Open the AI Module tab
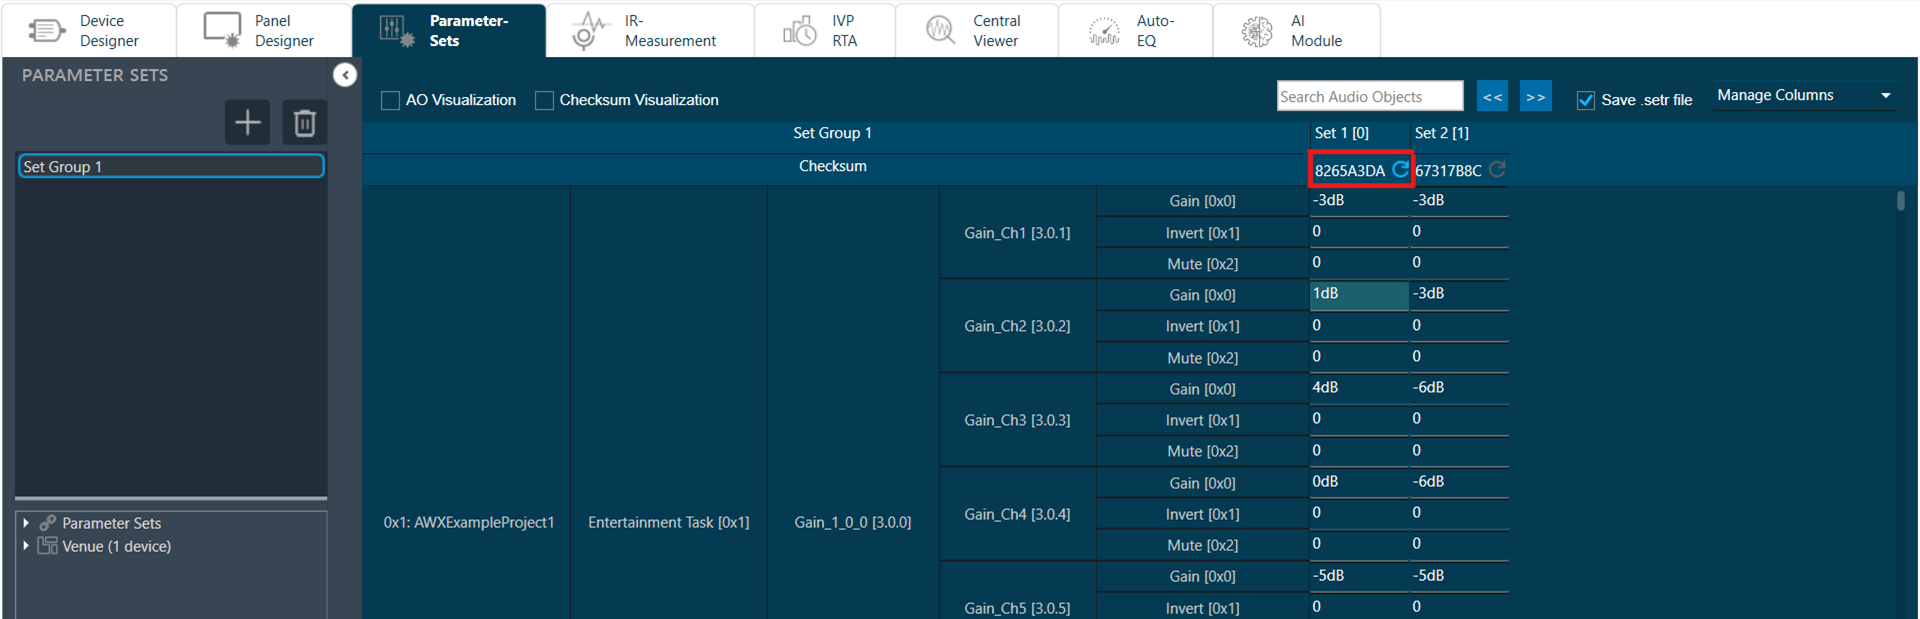This screenshot has width=1920, height=619. coord(1296,30)
